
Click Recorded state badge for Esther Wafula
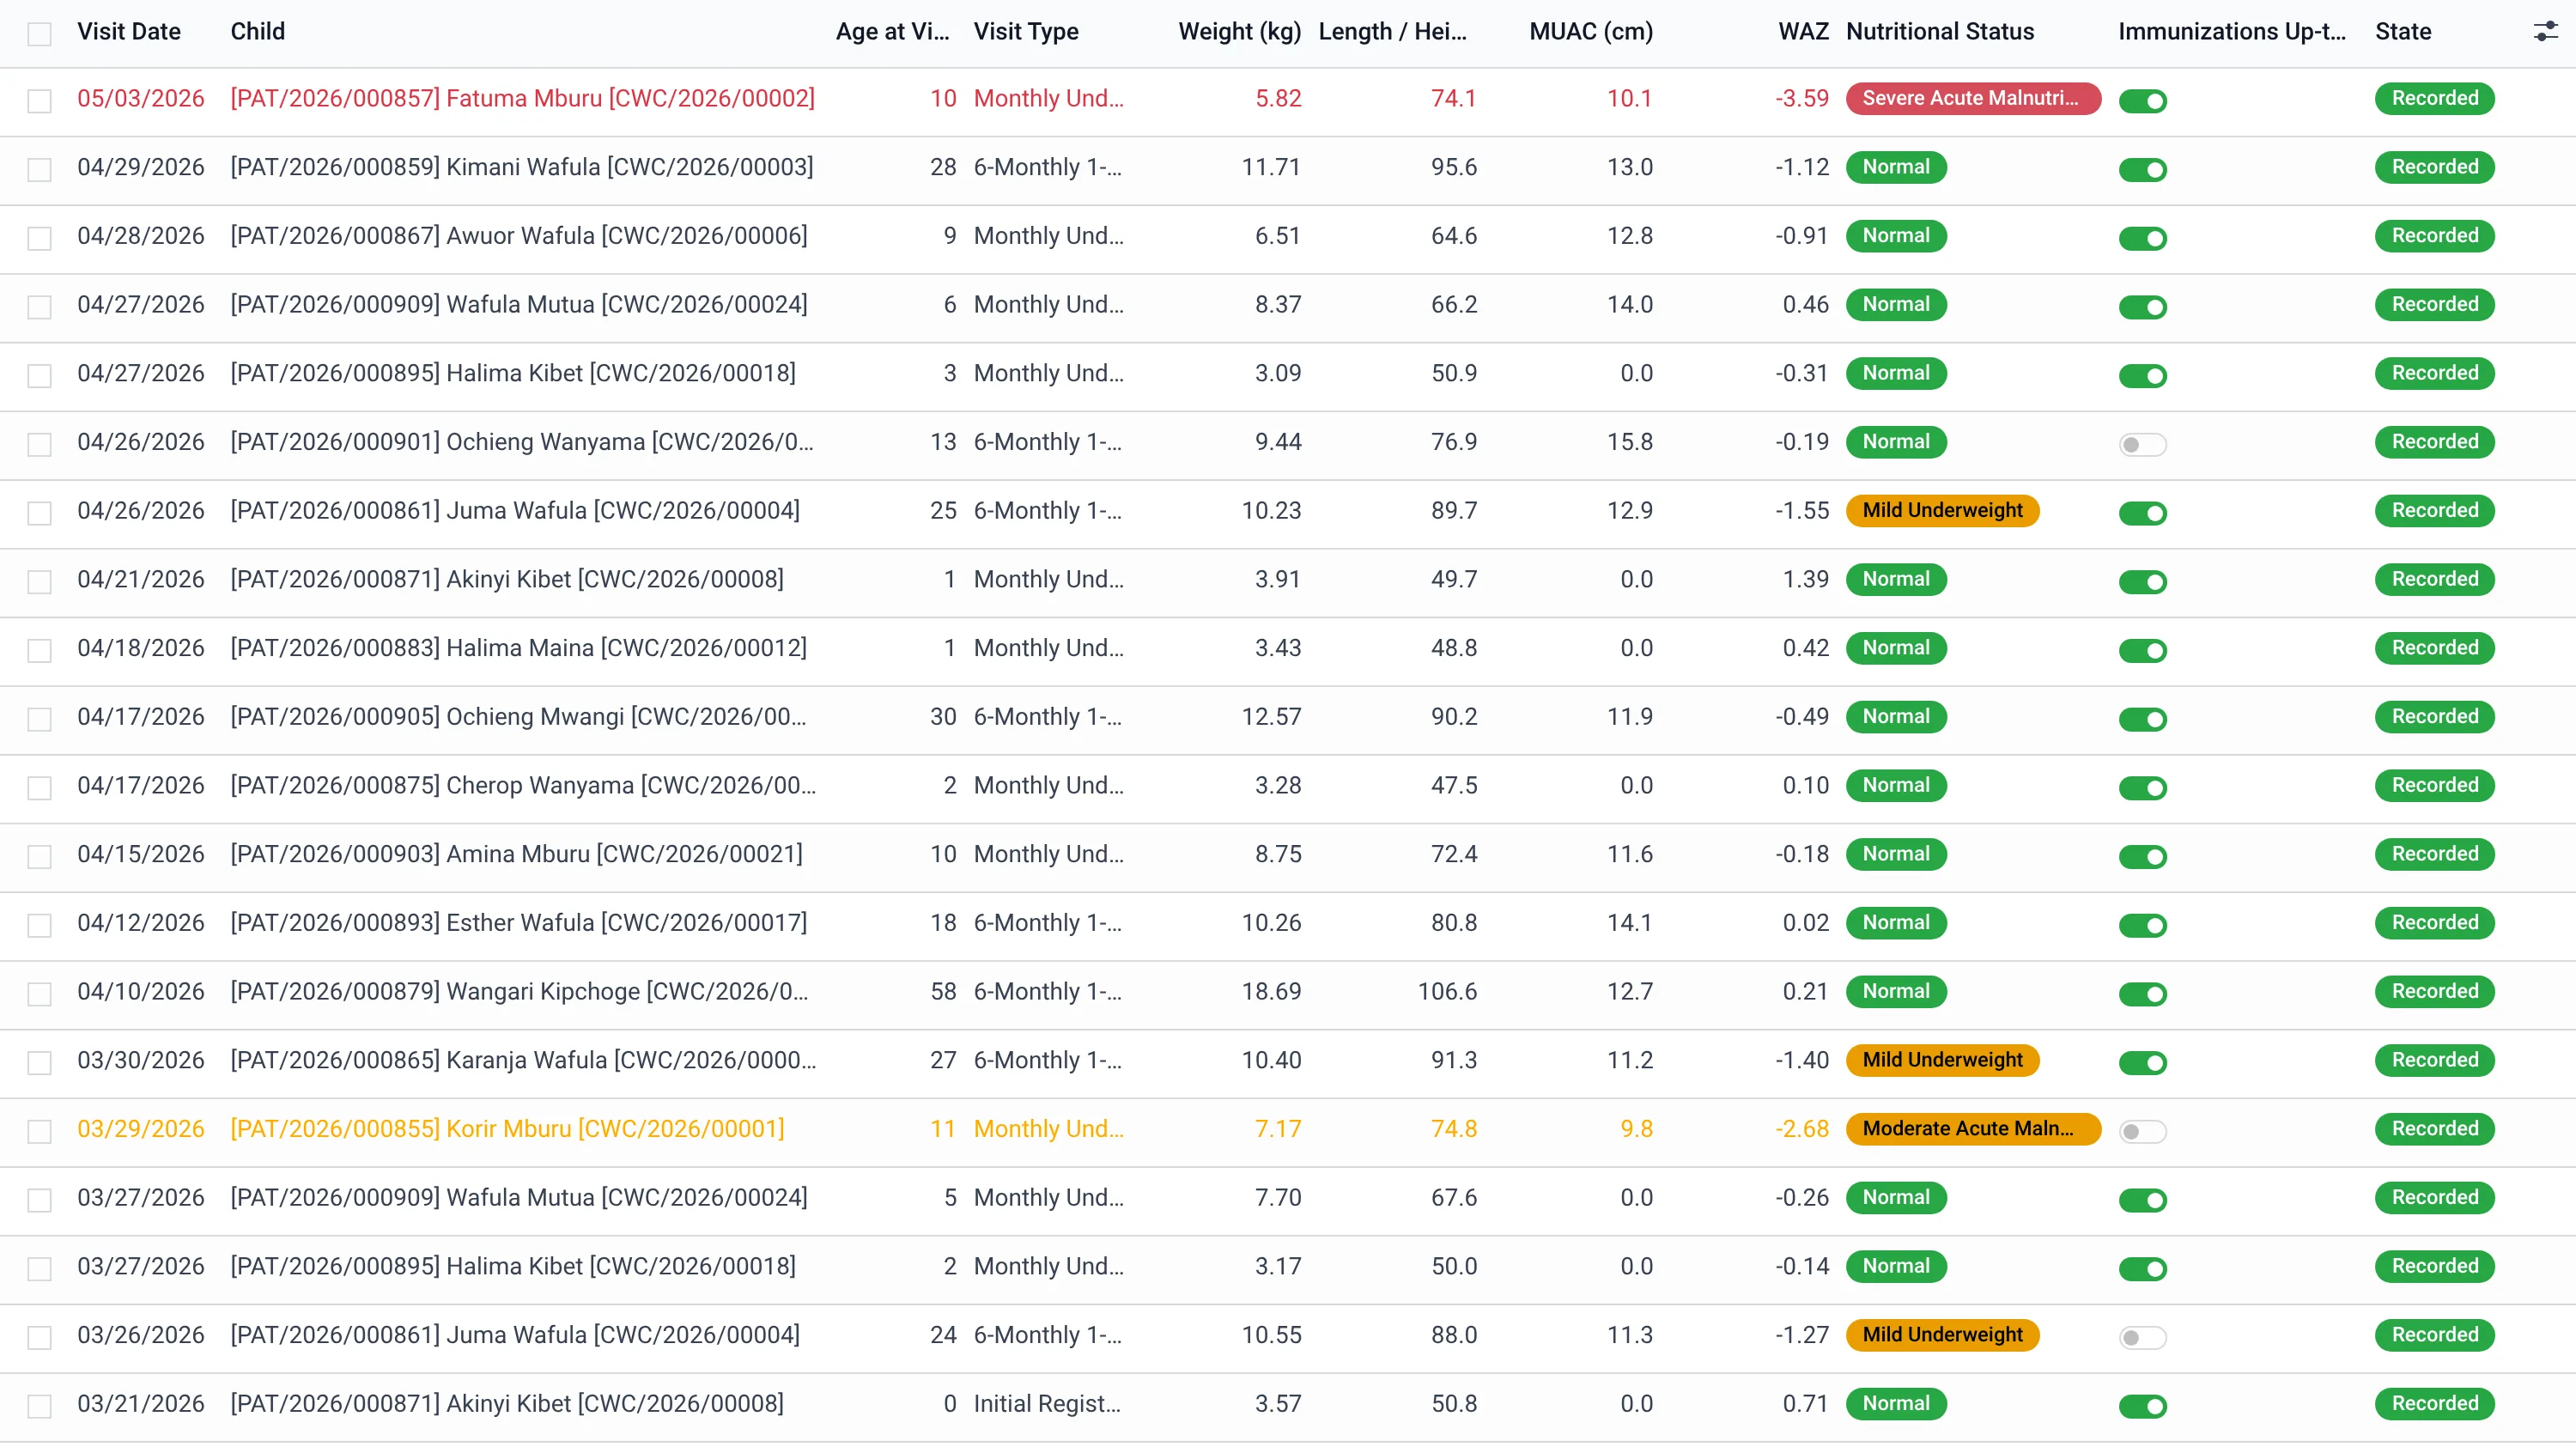[2434, 922]
